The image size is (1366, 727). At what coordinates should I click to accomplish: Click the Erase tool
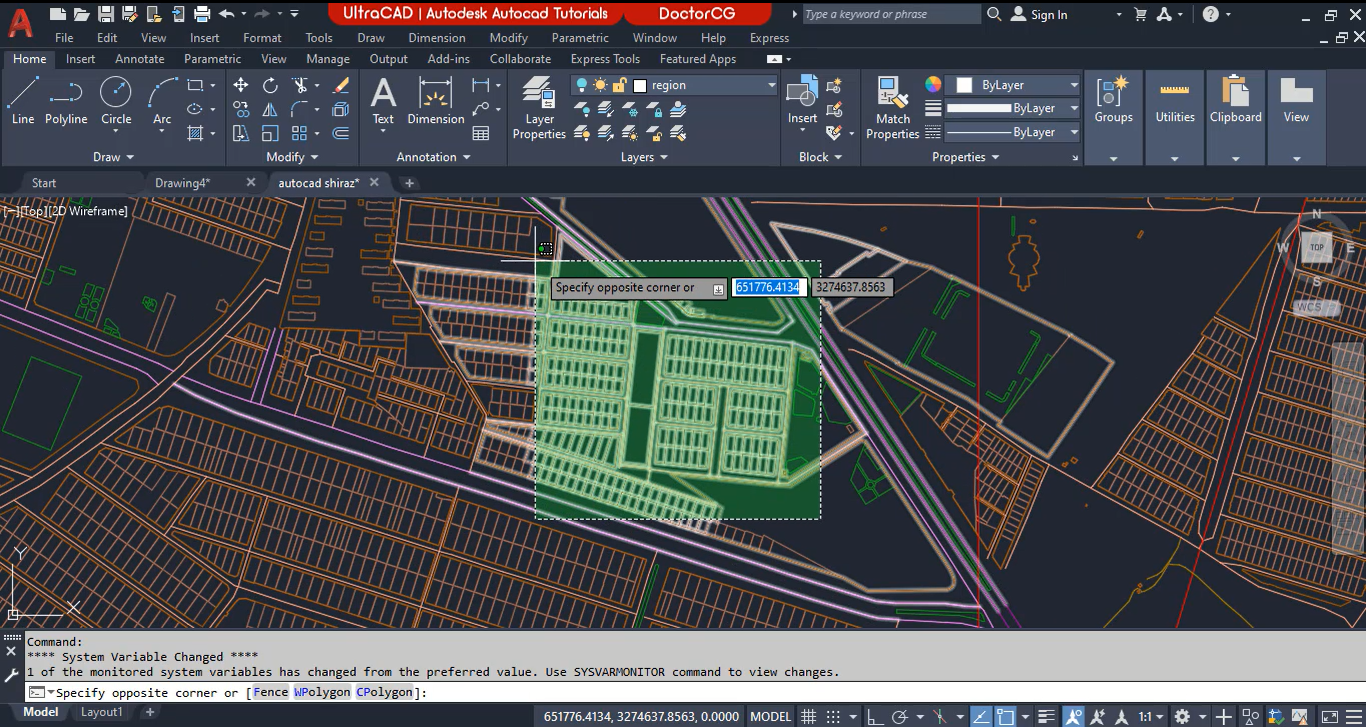(x=341, y=85)
